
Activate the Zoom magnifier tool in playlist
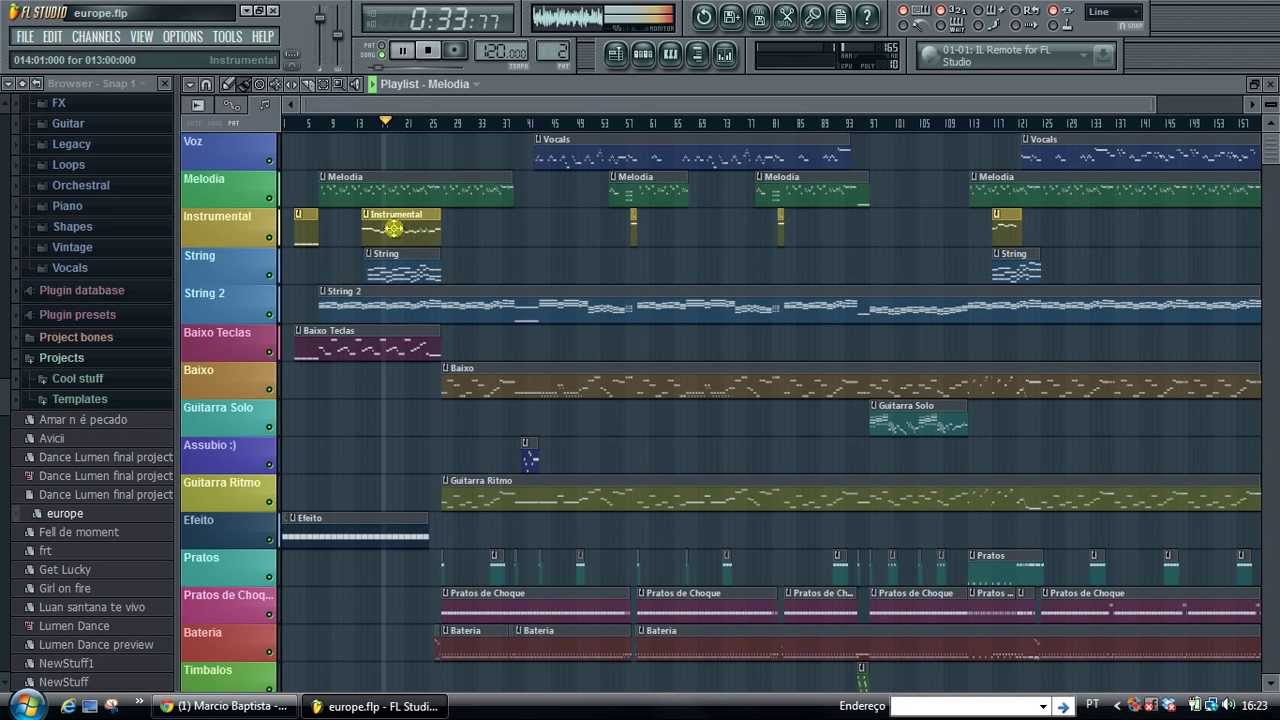pyautogui.click(x=339, y=85)
